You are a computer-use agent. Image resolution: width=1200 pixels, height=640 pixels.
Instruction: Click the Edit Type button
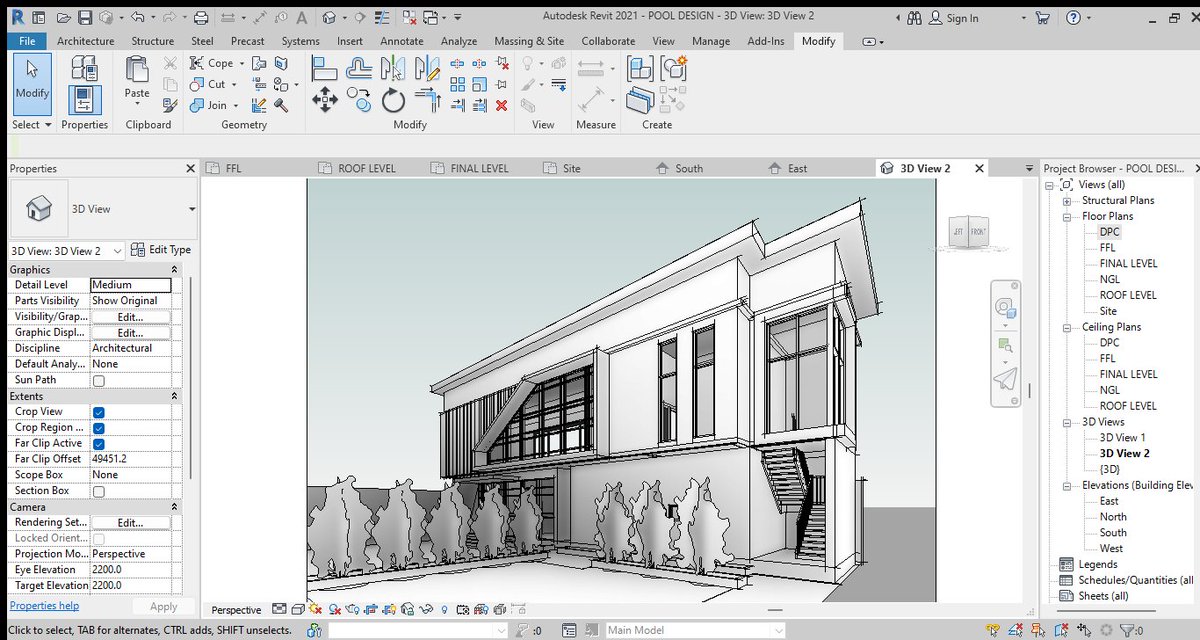(161, 250)
